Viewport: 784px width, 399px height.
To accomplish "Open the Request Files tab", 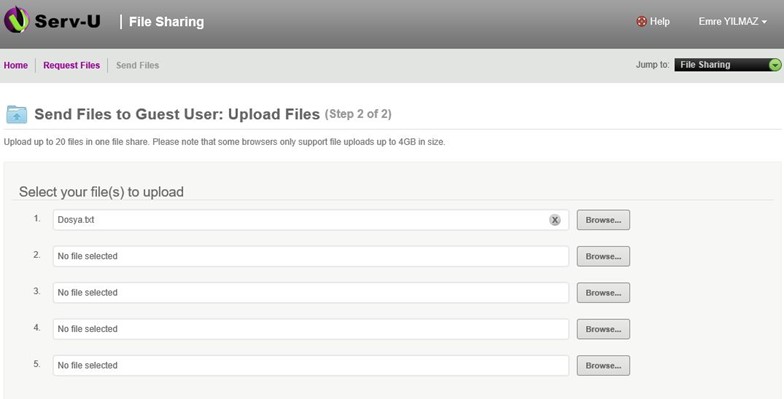I will 72,65.
